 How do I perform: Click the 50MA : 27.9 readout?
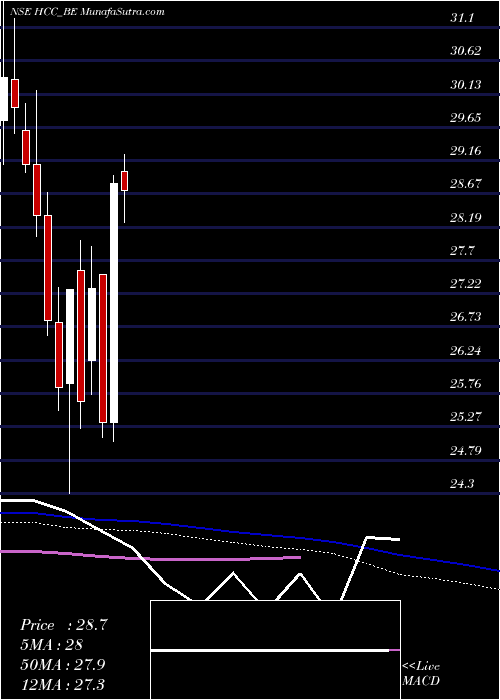point(62,665)
